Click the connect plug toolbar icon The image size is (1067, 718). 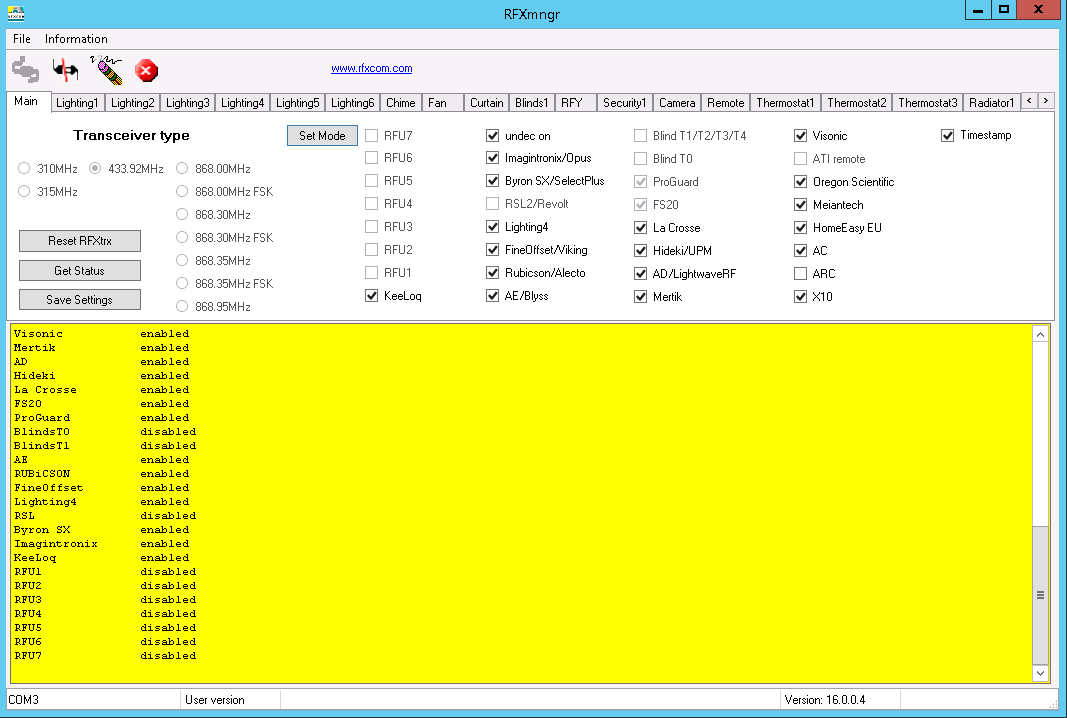[x=25, y=69]
